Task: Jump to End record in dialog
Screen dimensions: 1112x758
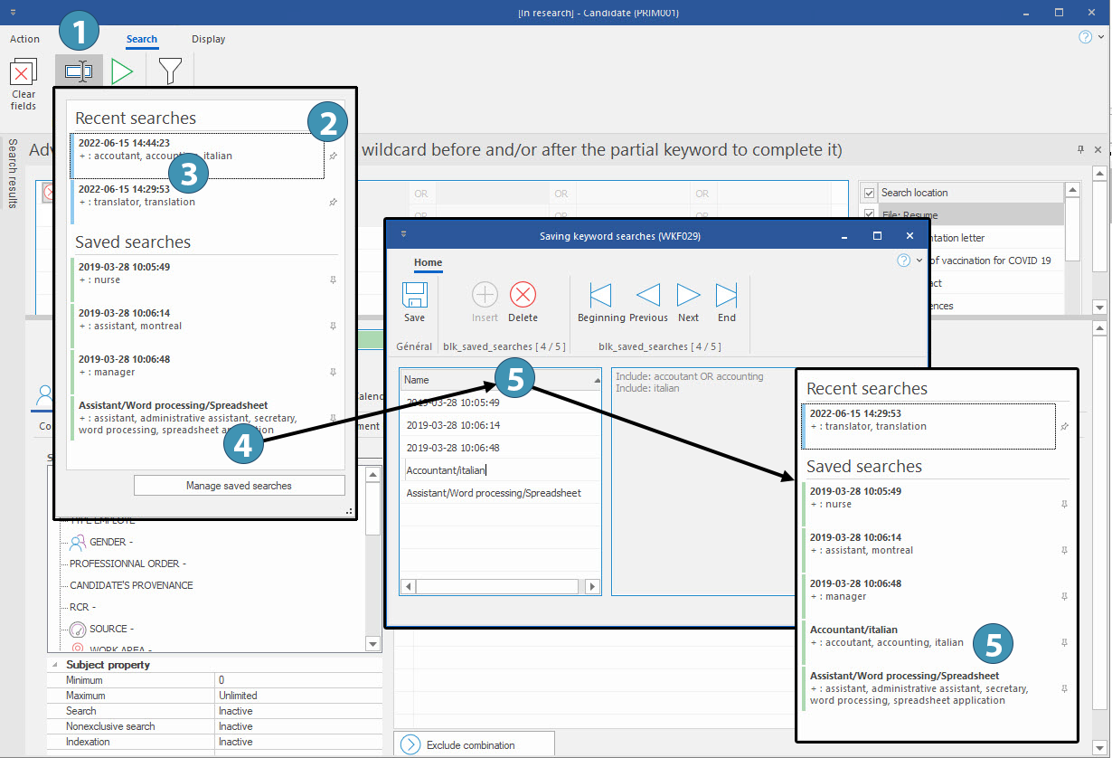Action: [726, 295]
